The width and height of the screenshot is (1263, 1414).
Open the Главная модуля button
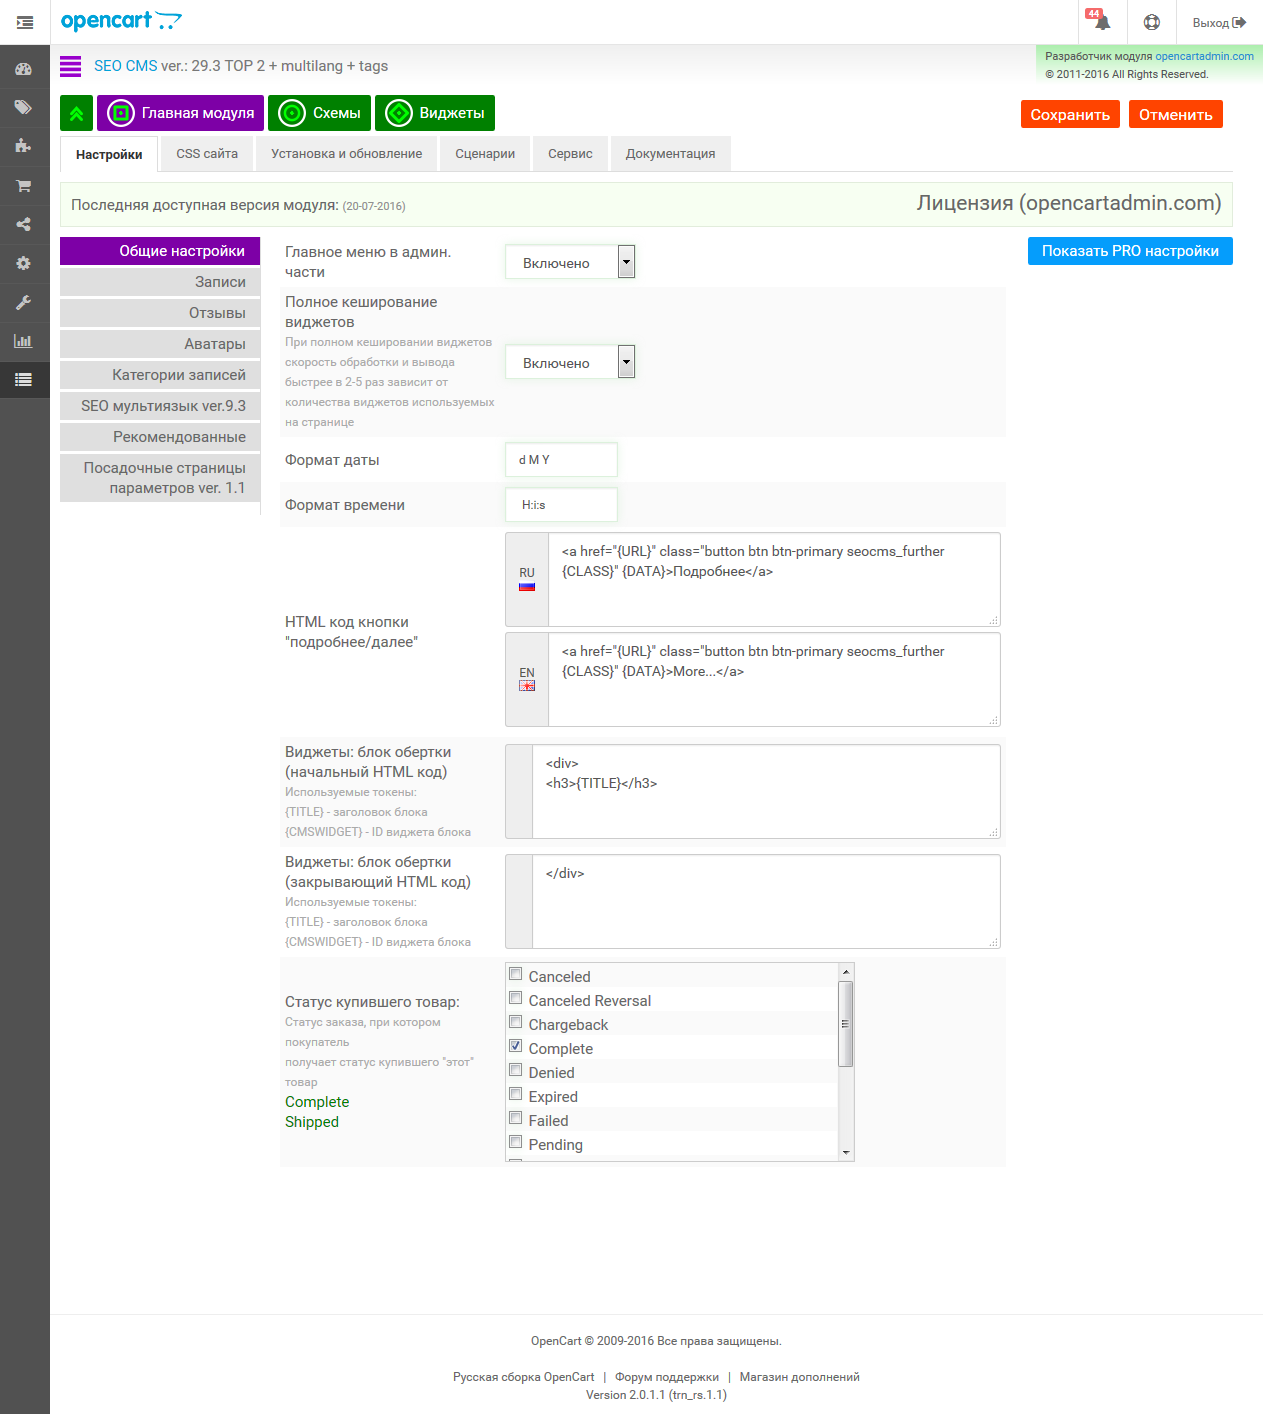(180, 113)
